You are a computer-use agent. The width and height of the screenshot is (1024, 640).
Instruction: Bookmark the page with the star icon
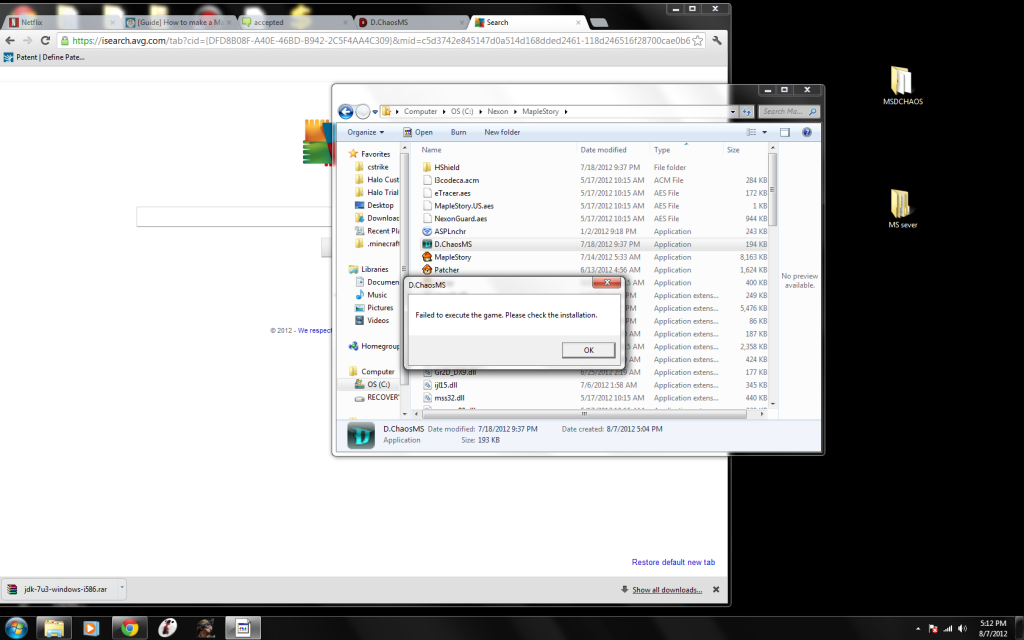(x=697, y=40)
